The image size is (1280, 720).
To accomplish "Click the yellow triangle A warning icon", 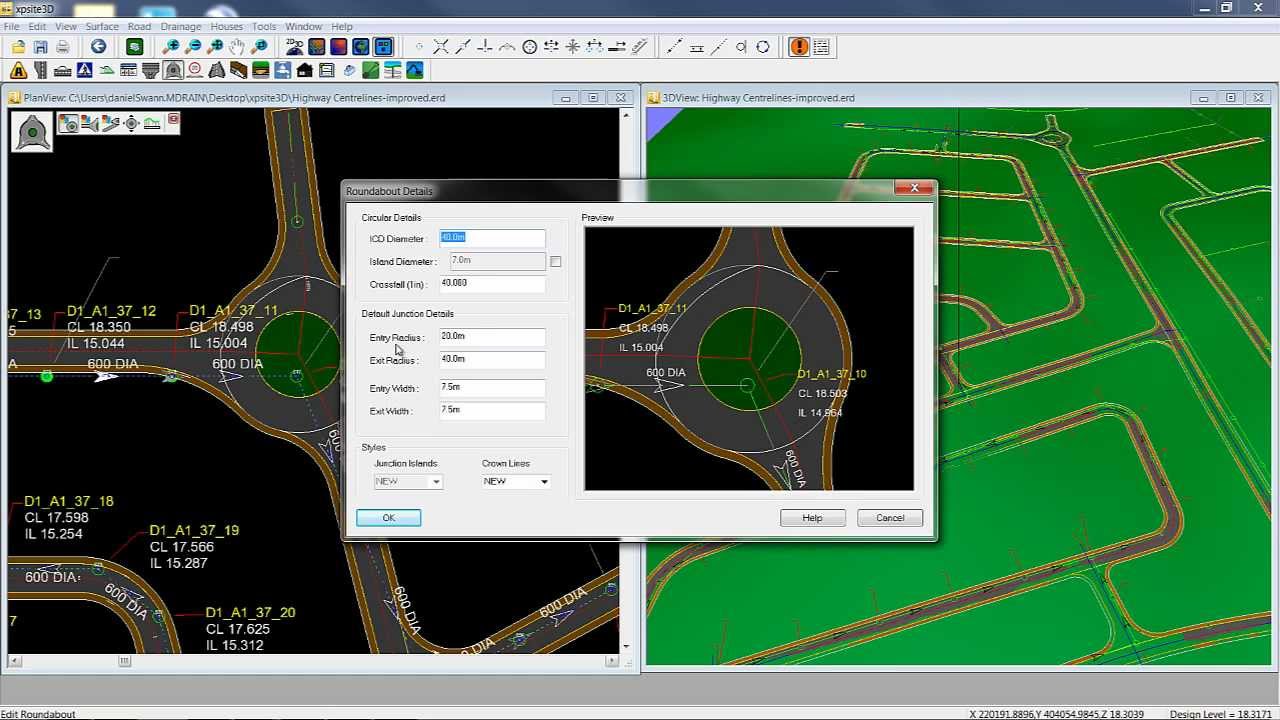I will tap(18, 70).
